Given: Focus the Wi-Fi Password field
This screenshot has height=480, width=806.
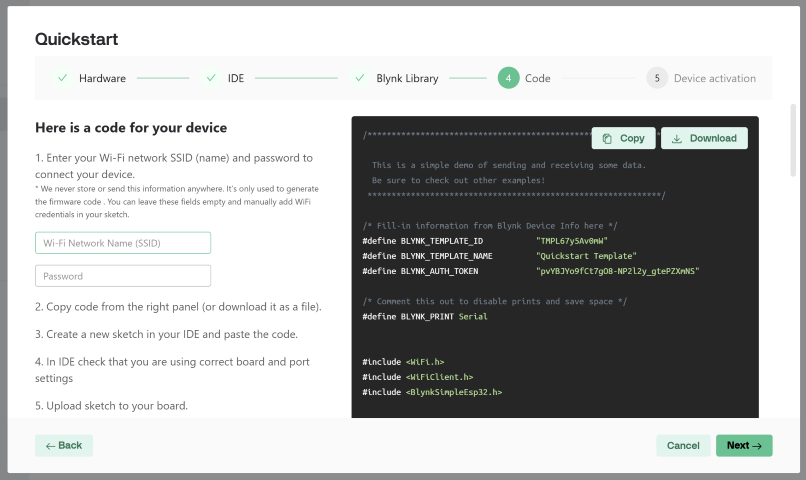Looking at the screenshot, I should point(123,276).
